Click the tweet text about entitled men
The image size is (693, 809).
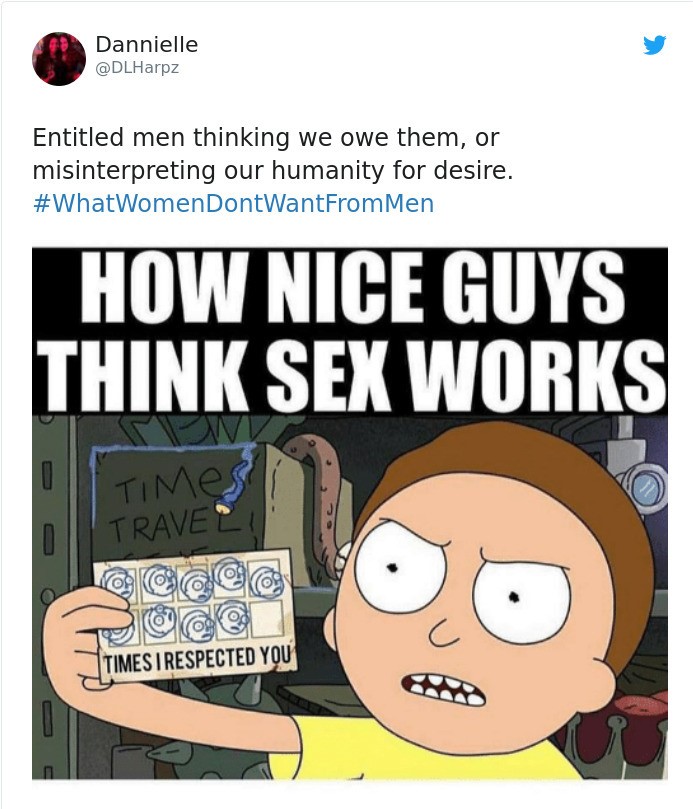tap(273, 154)
